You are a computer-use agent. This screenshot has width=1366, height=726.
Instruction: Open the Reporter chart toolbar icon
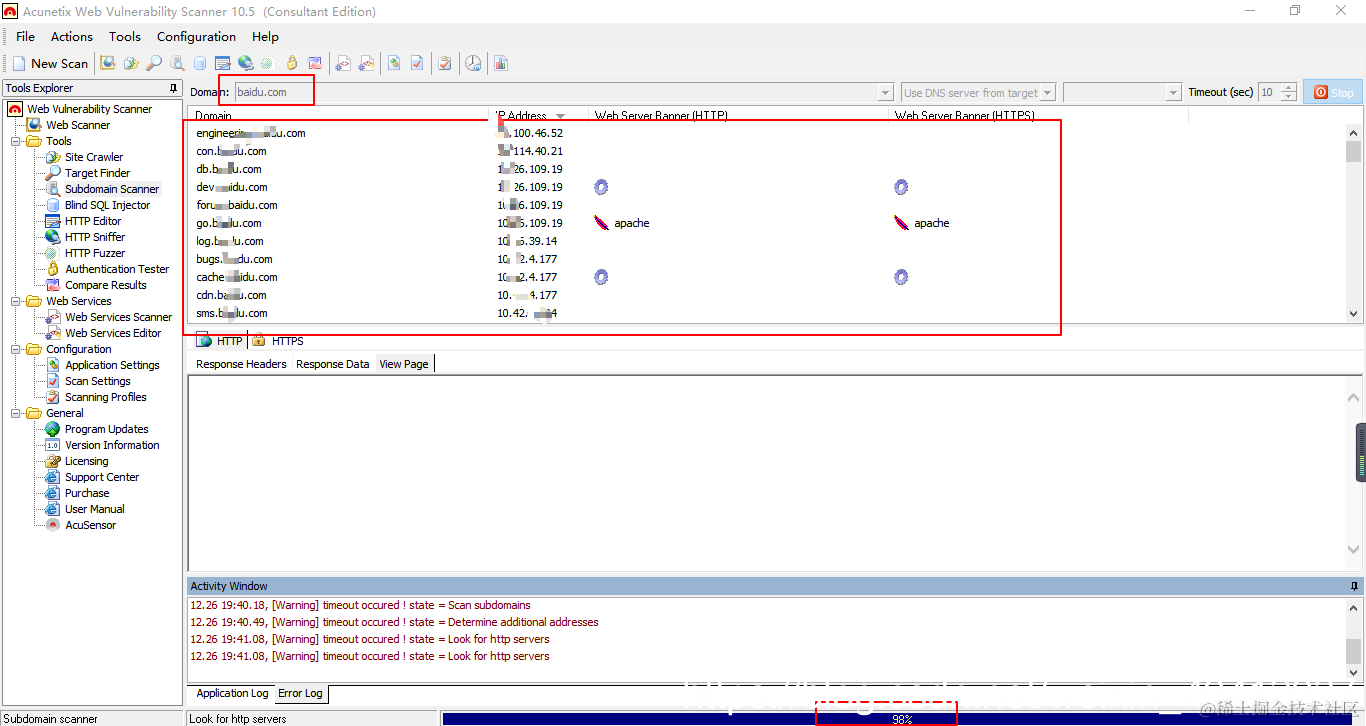(501, 63)
